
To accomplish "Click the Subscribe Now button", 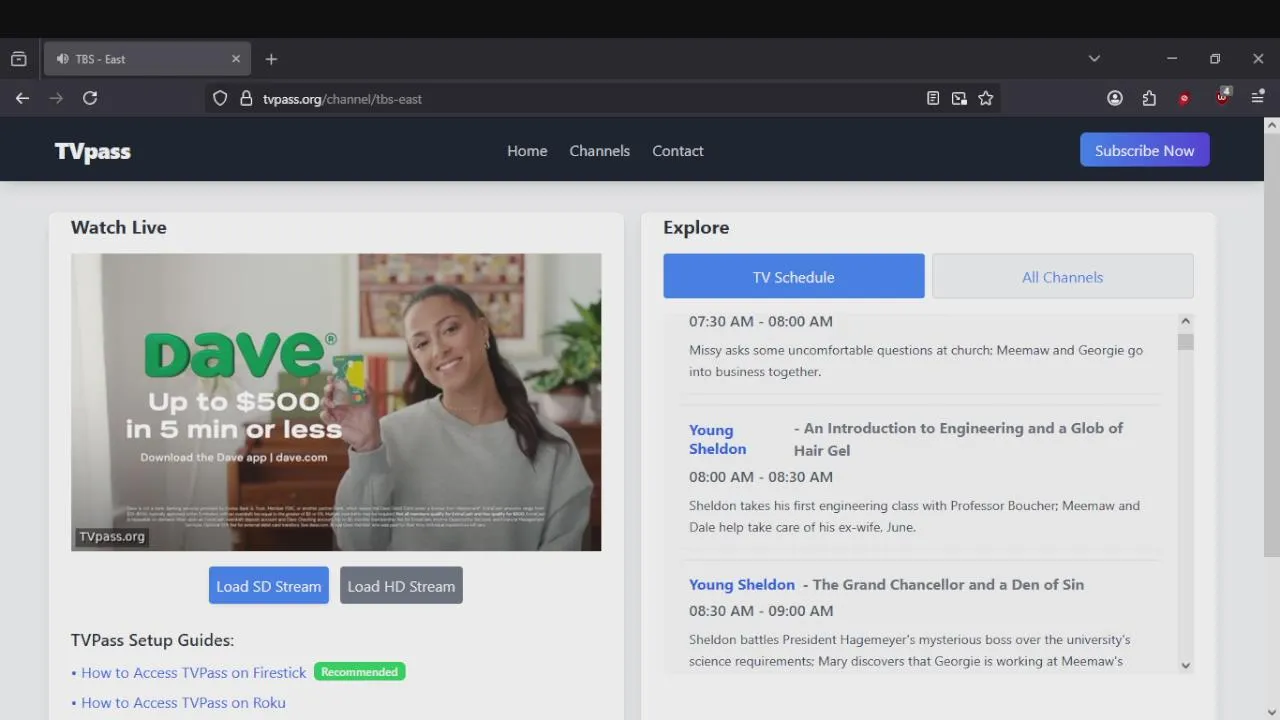I will 1145,150.
